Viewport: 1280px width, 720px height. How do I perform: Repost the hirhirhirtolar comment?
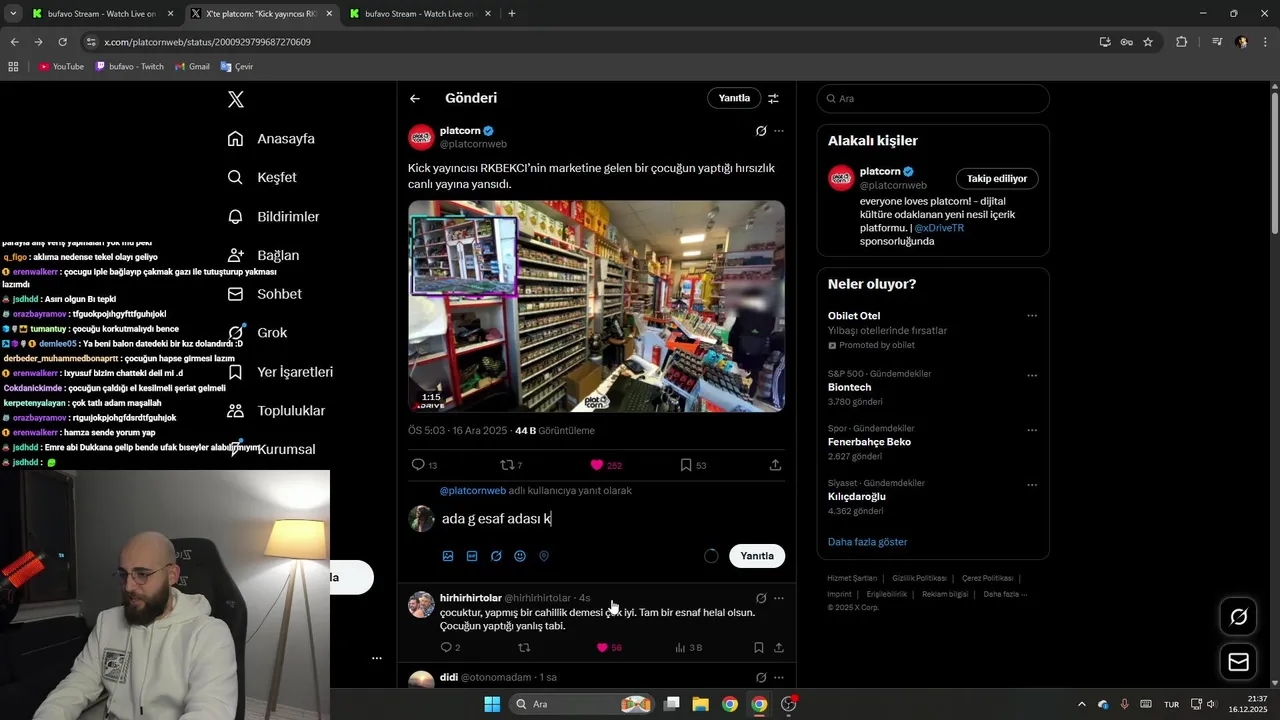coord(523,648)
